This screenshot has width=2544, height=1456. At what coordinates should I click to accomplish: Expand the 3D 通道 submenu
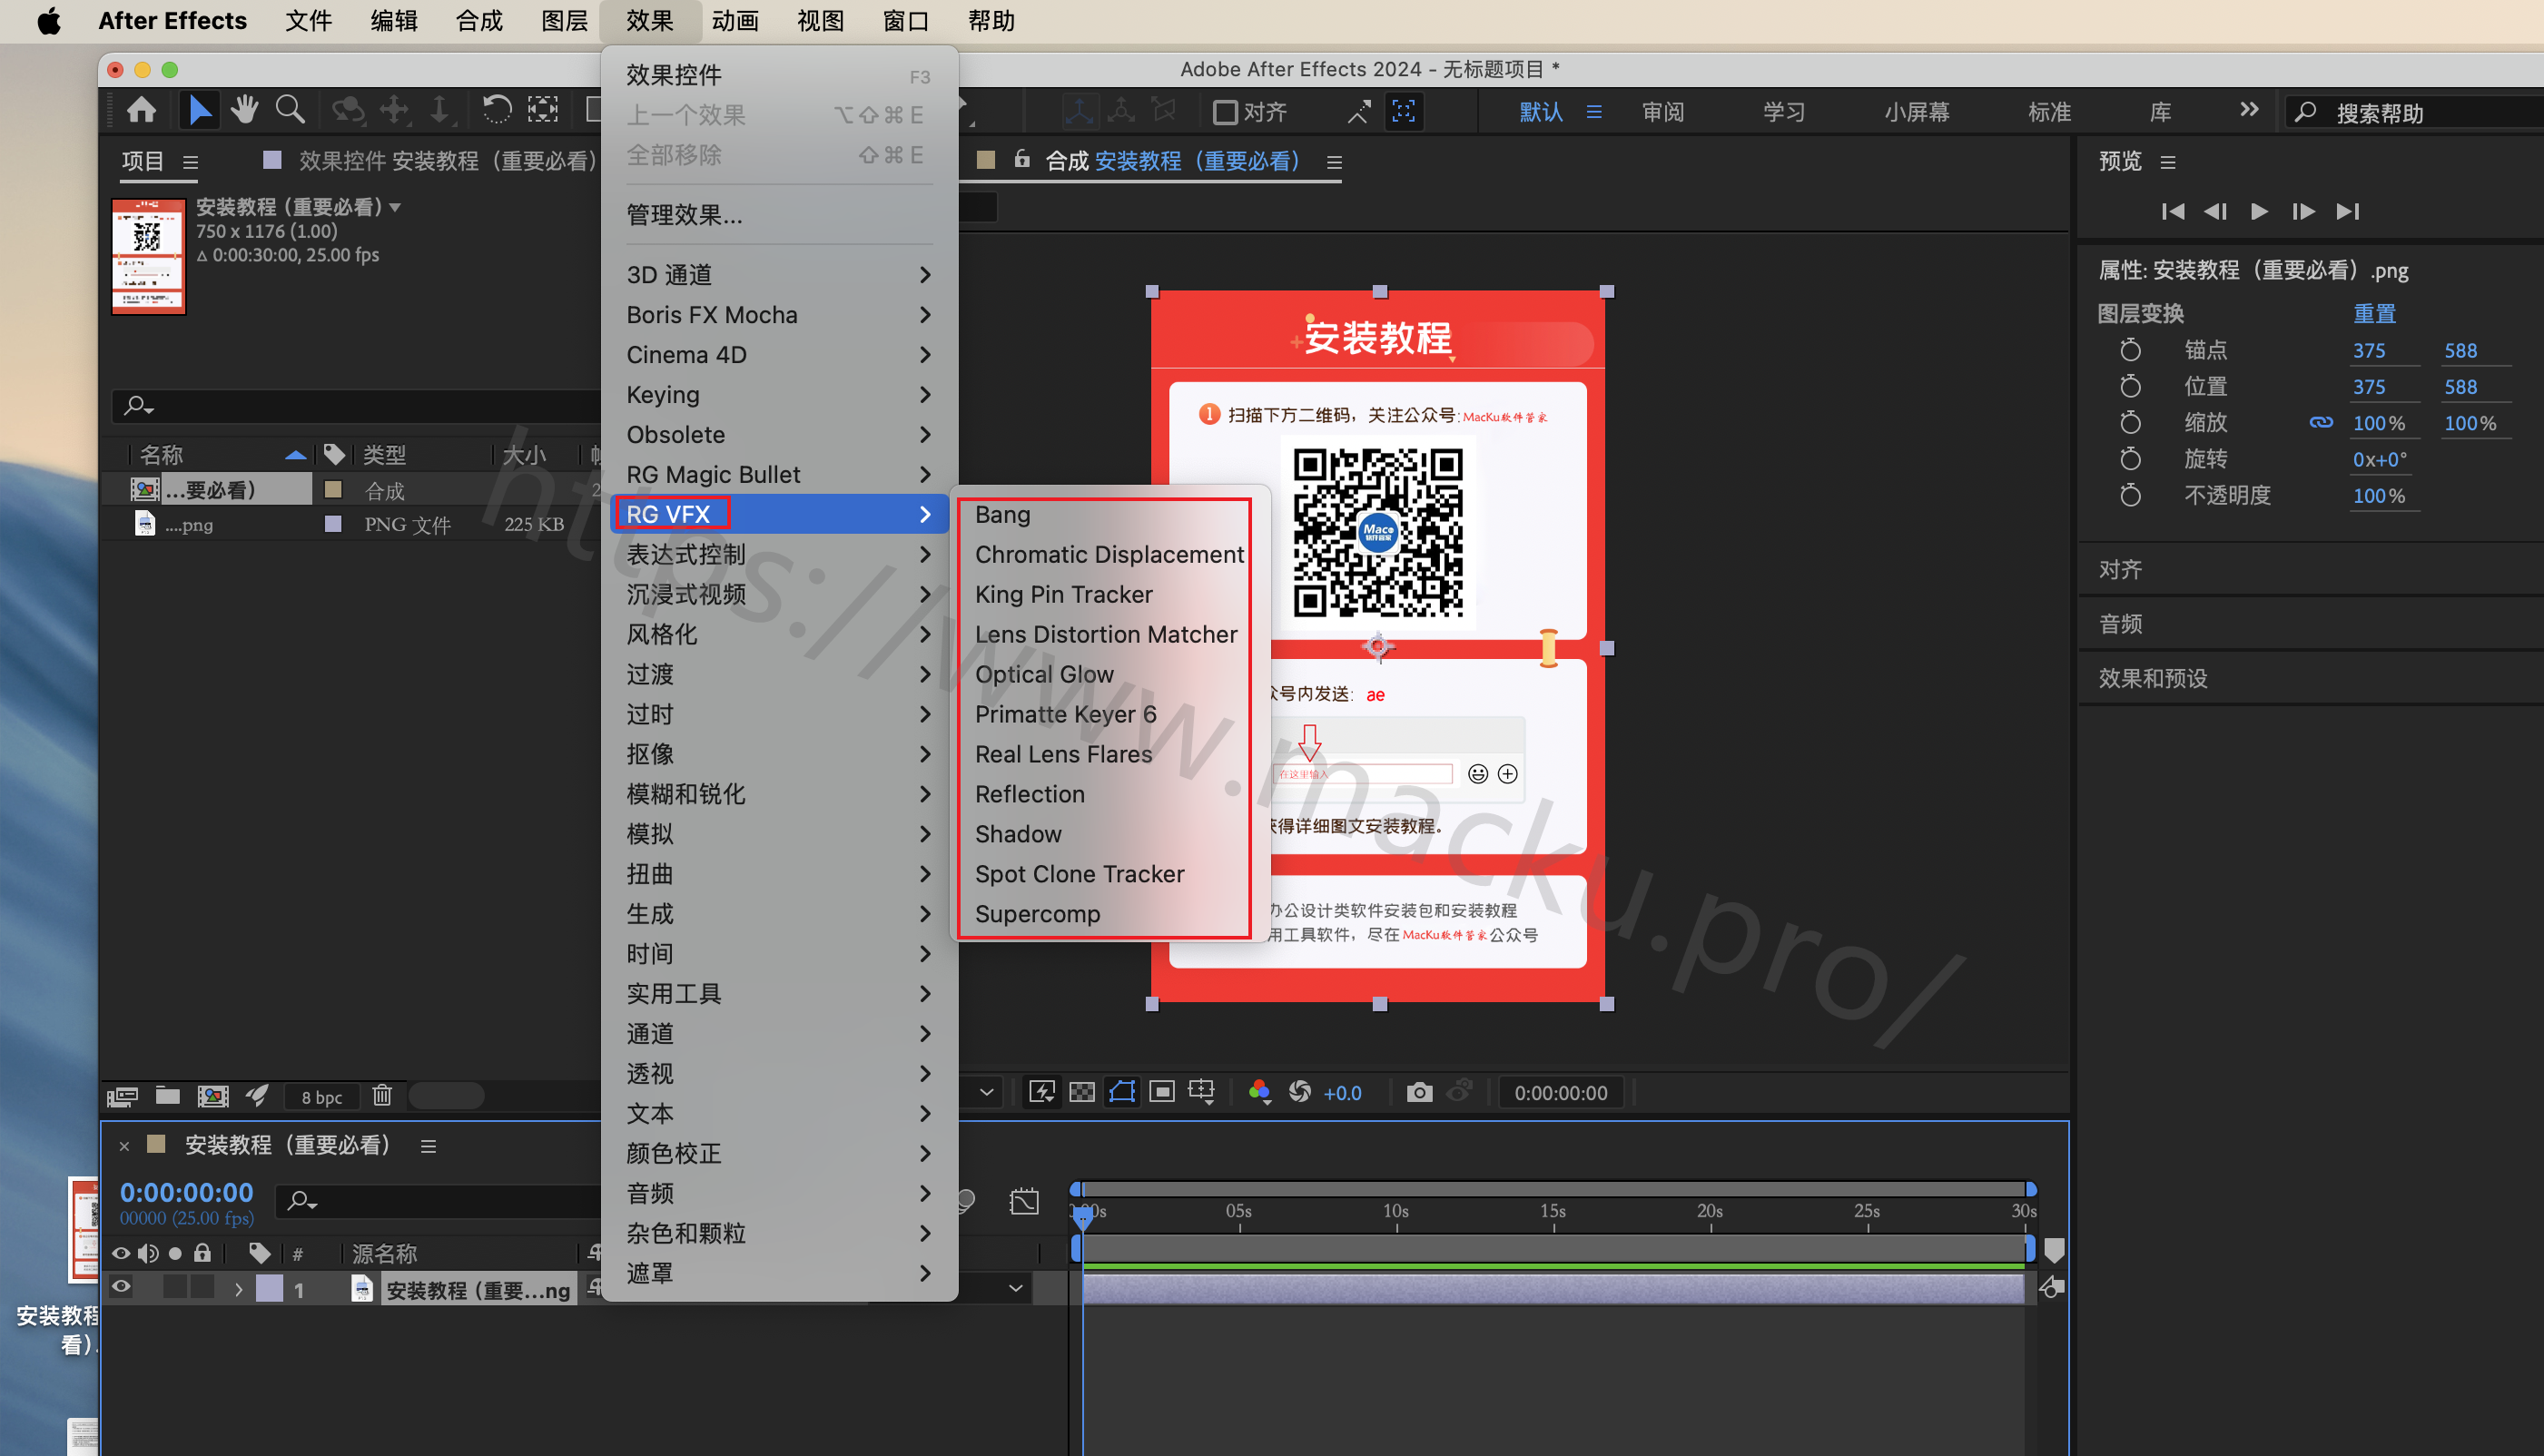tap(778, 274)
